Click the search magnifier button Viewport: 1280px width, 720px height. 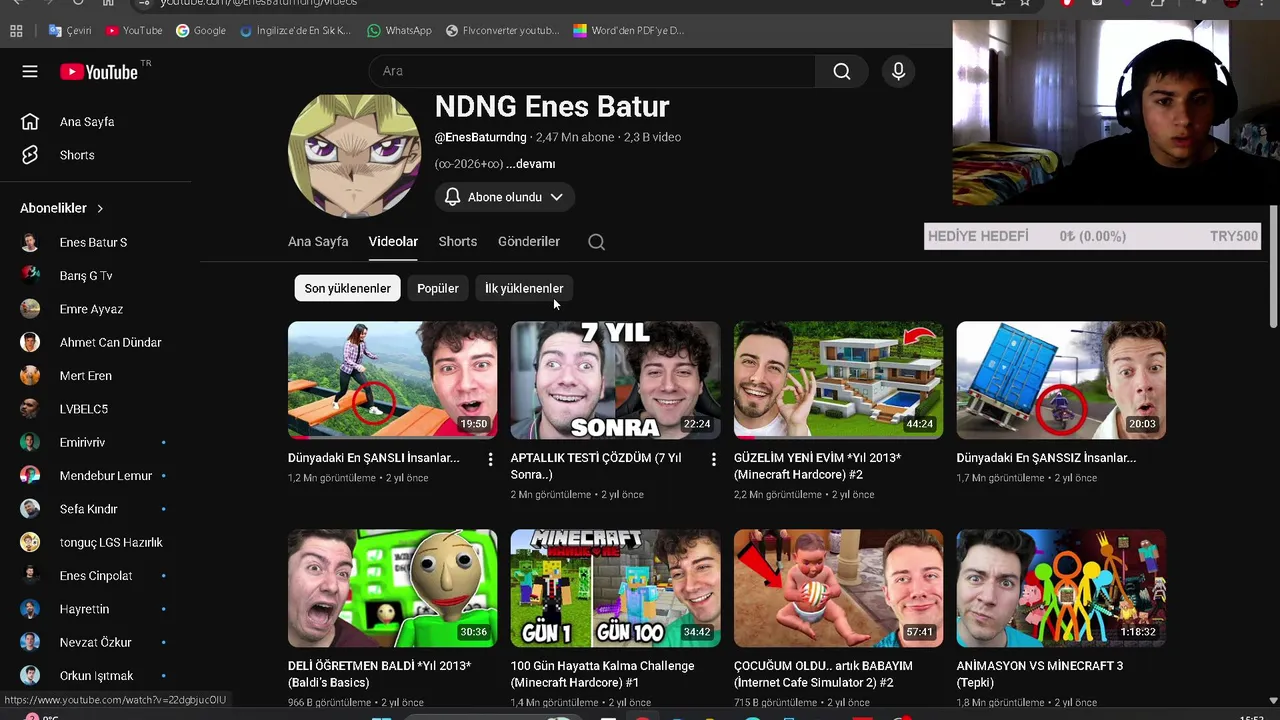842,71
